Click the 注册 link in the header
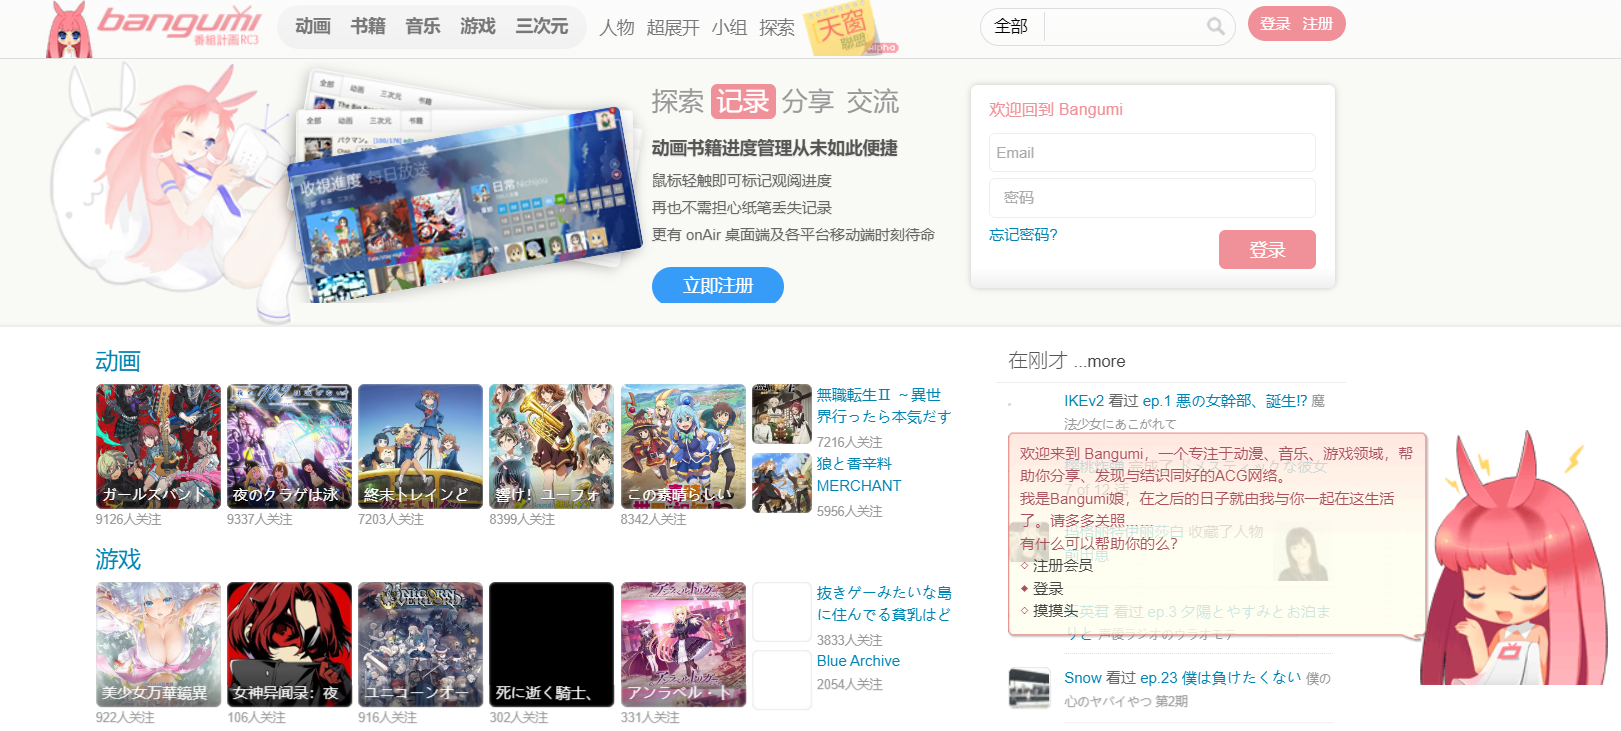Viewport: 1621px width, 731px height. (1318, 24)
